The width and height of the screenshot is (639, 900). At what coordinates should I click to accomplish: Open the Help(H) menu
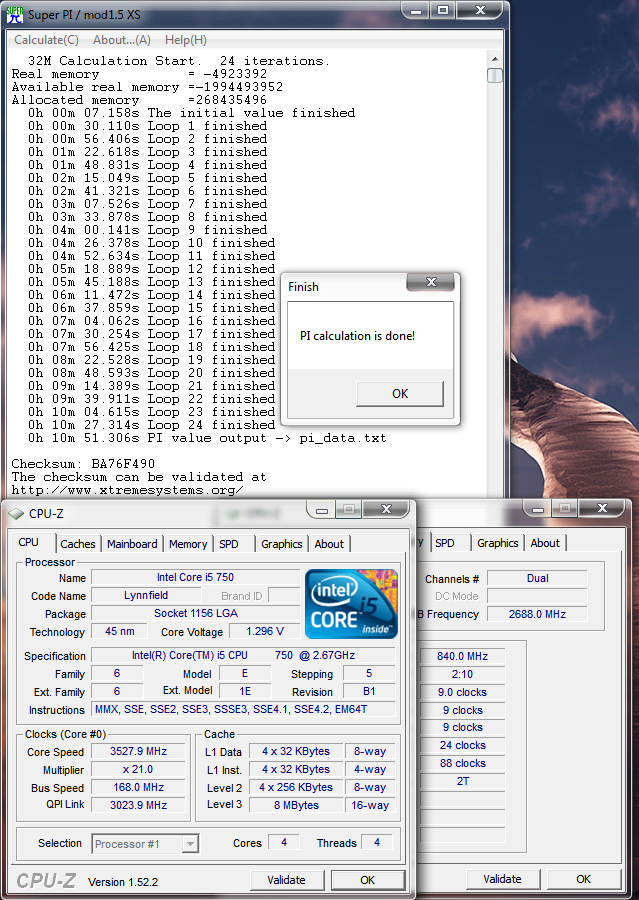click(185, 40)
